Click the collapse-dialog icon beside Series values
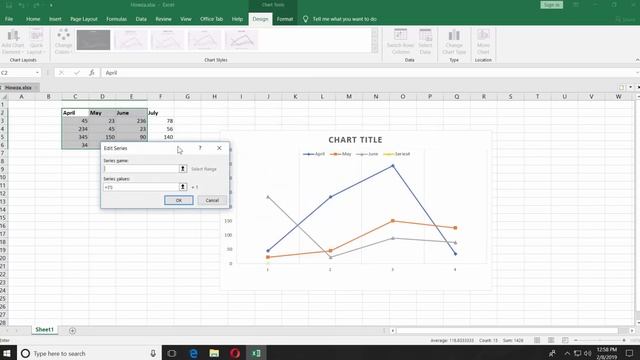Viewport: 640px width, 360px height. coord(183,187)
